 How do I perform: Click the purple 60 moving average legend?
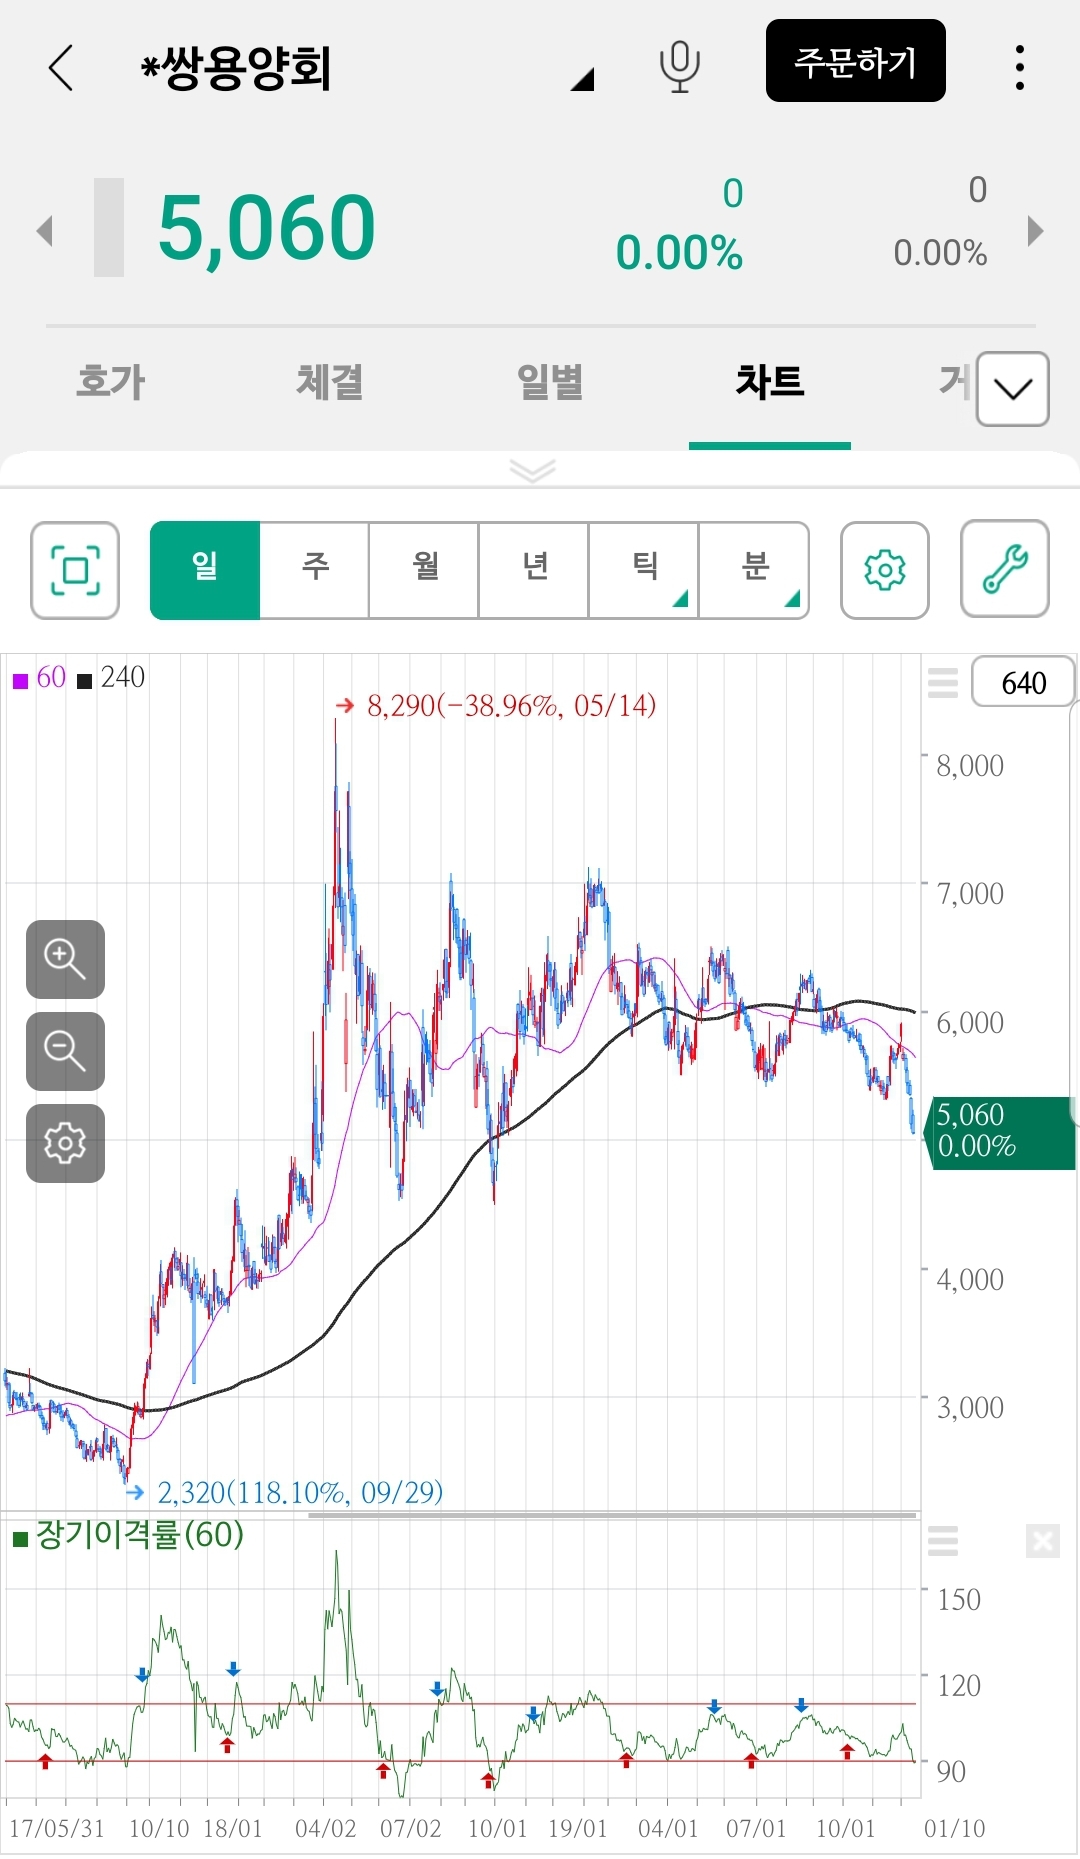click(x=40, y=678)
